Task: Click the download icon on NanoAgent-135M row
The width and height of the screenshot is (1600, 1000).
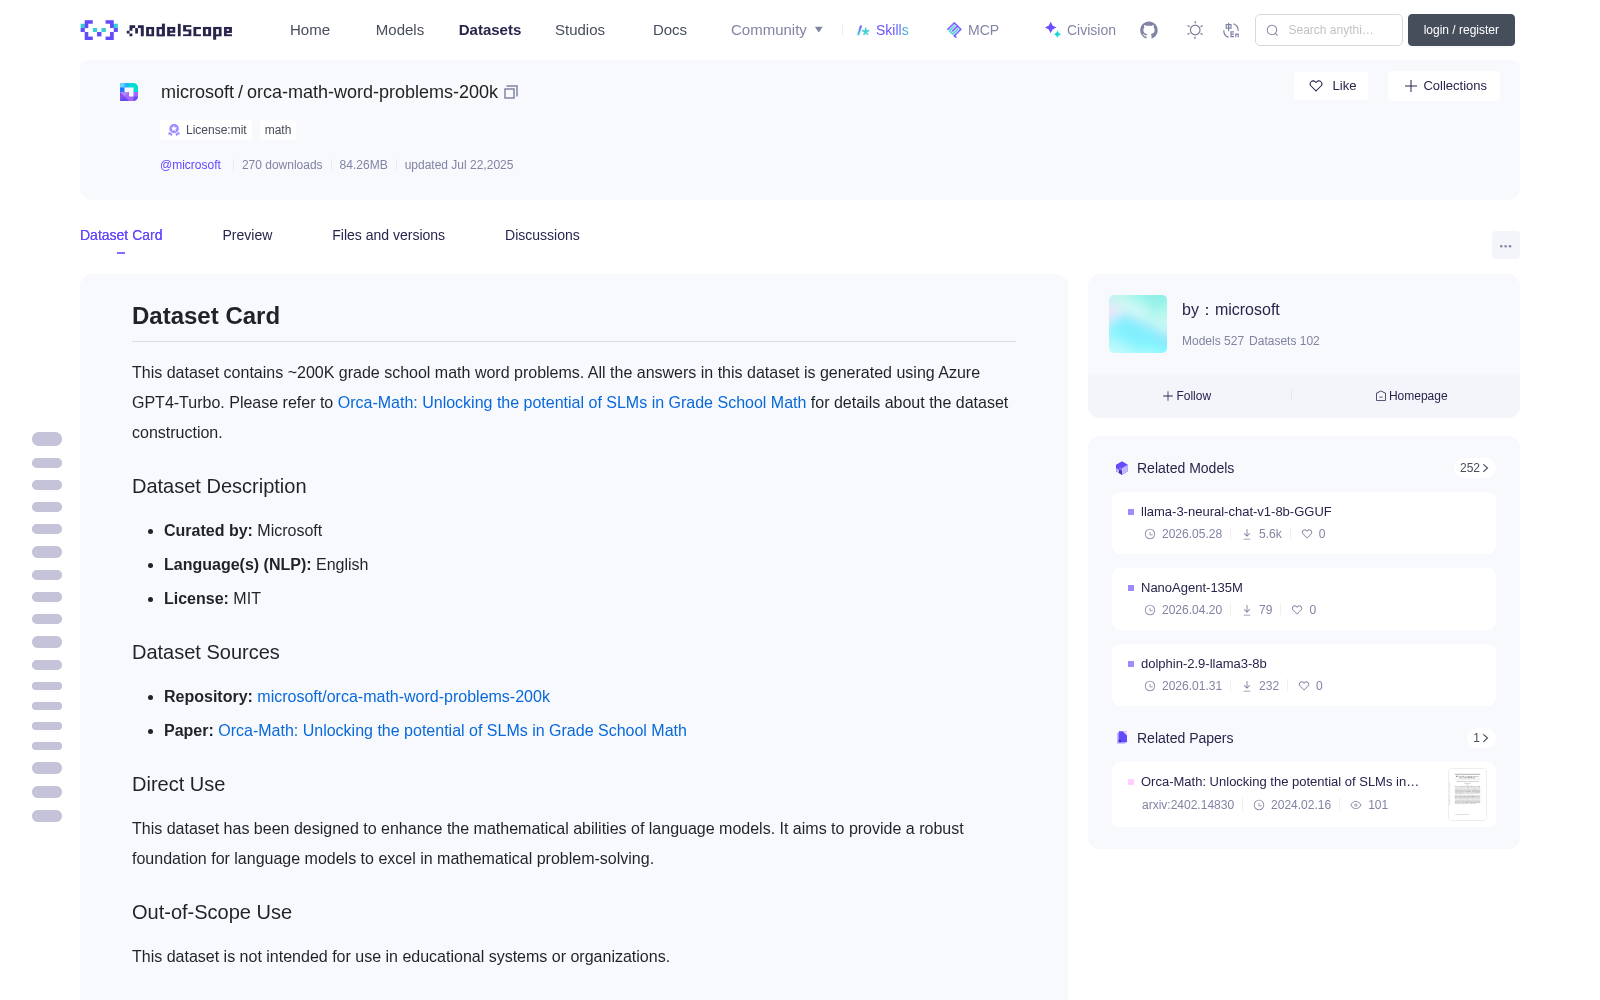Action: 1247,610
